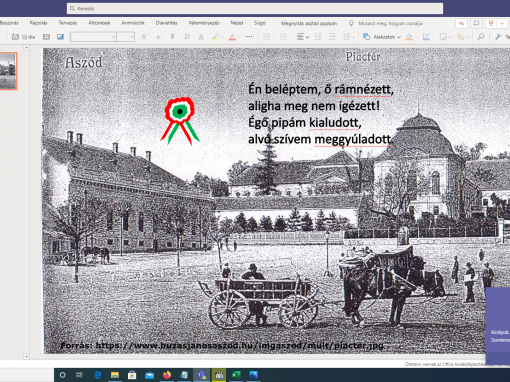Click the yellow text highlight icon
Viewport: 510px width, 382px height.
216,37
